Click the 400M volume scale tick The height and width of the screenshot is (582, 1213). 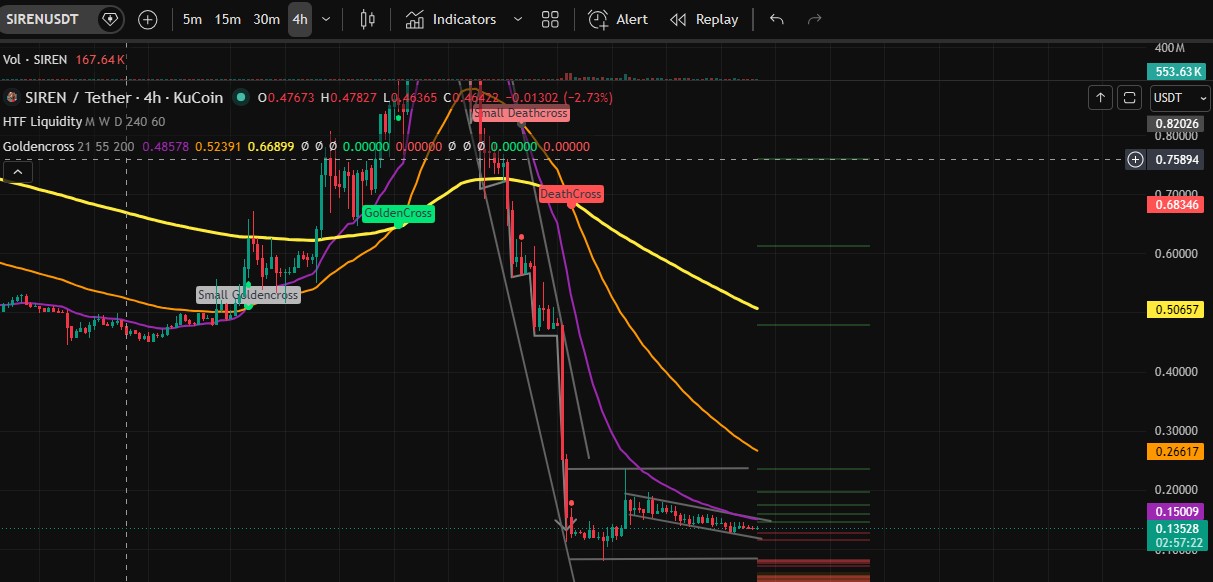[1169, 48]
